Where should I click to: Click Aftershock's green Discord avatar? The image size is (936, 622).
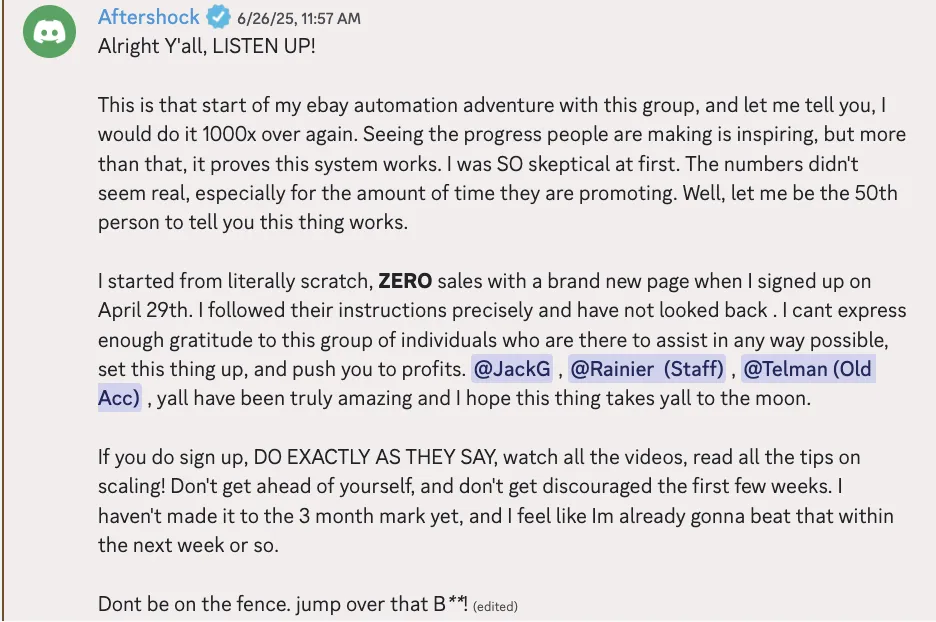[51, 31]
